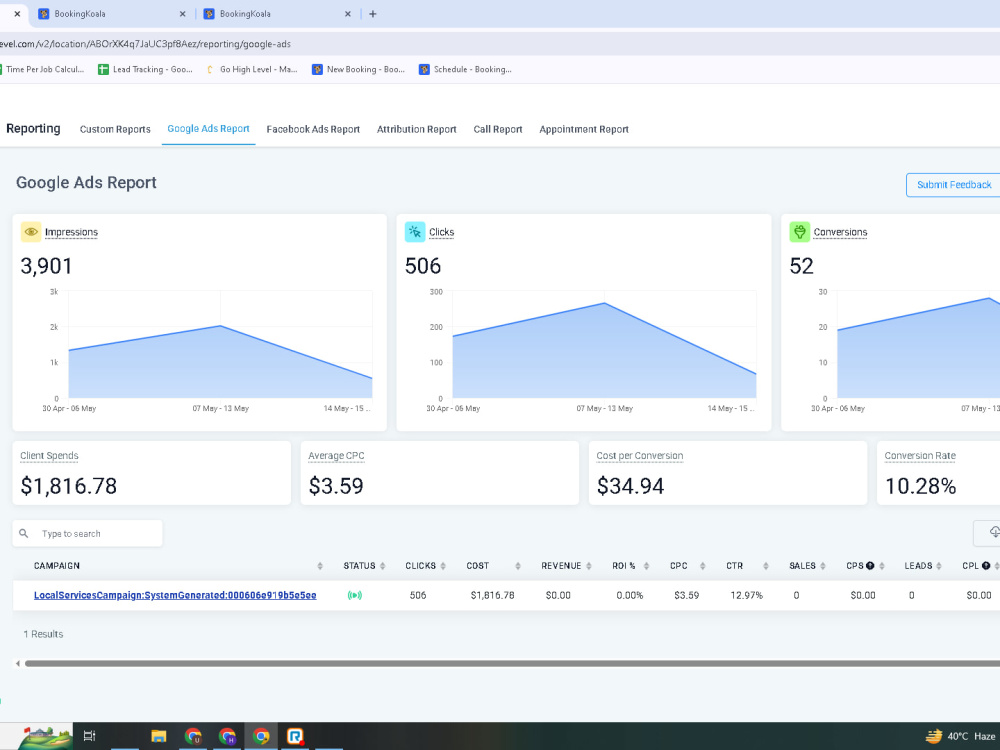Click the Conversion Rate label
This screenshot has height=750, width=1000.
point(920,455)
